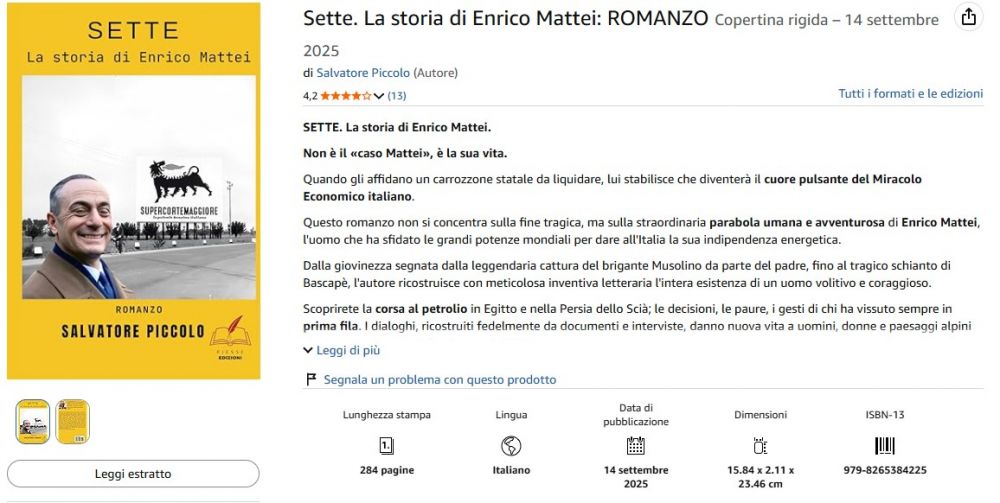Click the star rating icons

click(346, 96)
